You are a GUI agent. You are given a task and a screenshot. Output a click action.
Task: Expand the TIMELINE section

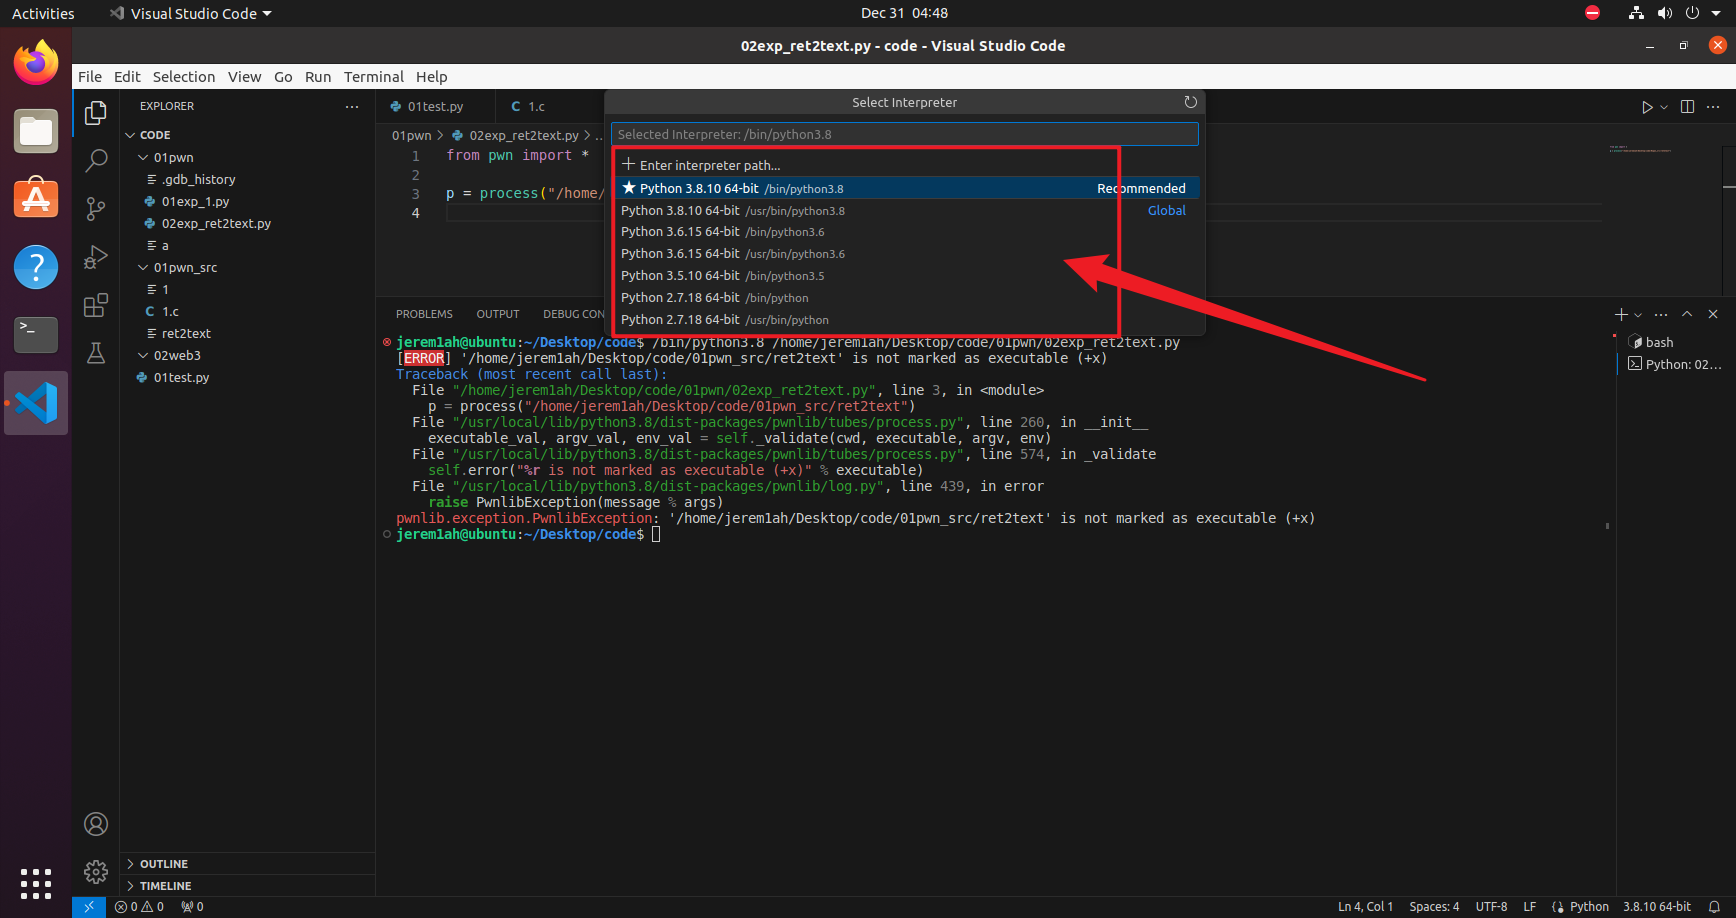[165, 886]
